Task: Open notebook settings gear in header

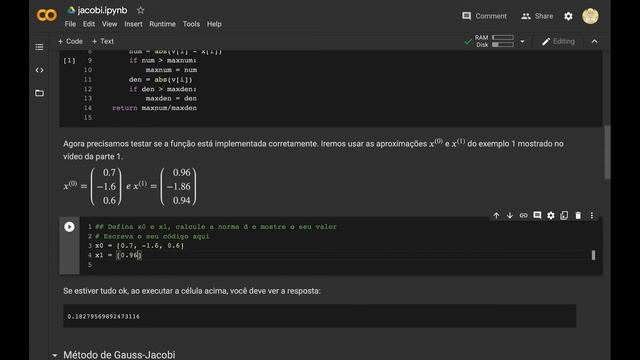Action: tap(568, 16)
